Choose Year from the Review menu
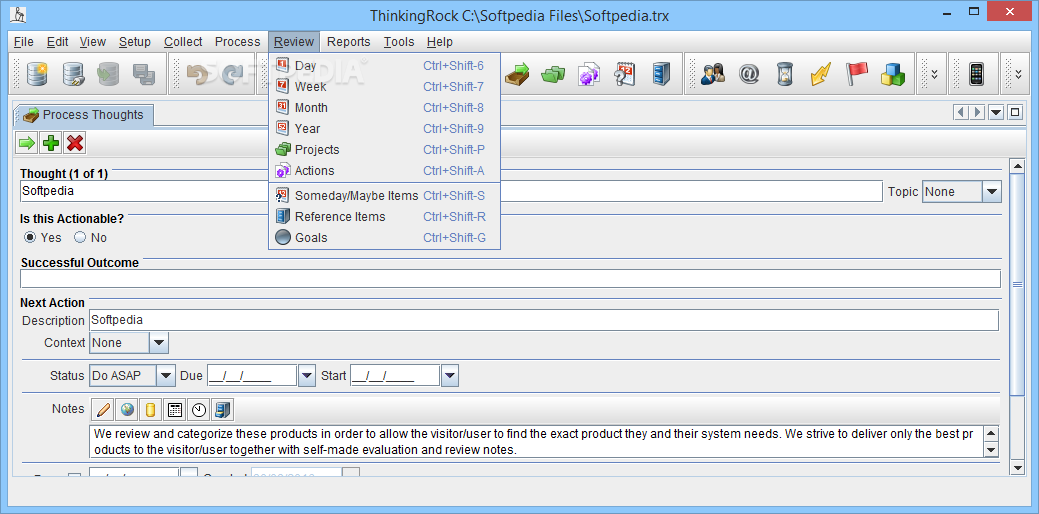1039x514 pixels. pyautogui.click(x=384, y=128)
